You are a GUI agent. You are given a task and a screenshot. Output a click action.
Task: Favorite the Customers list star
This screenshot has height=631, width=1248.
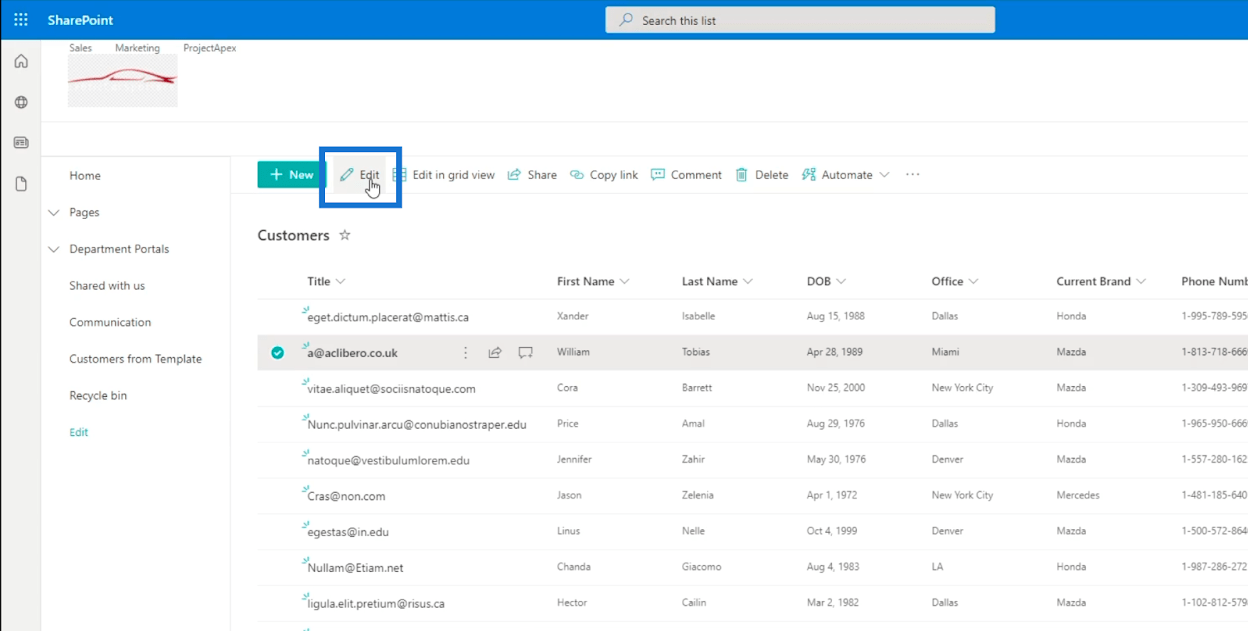tap(345, 235)
